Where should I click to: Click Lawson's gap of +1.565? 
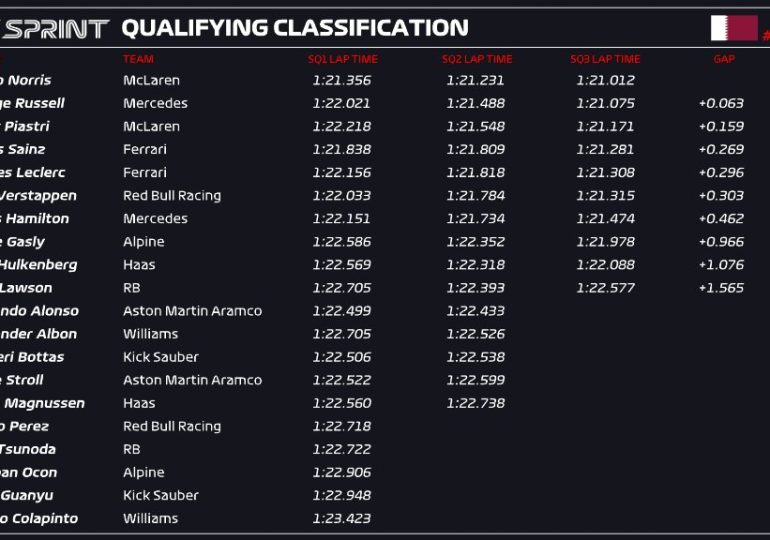click(x=721, y=288)
